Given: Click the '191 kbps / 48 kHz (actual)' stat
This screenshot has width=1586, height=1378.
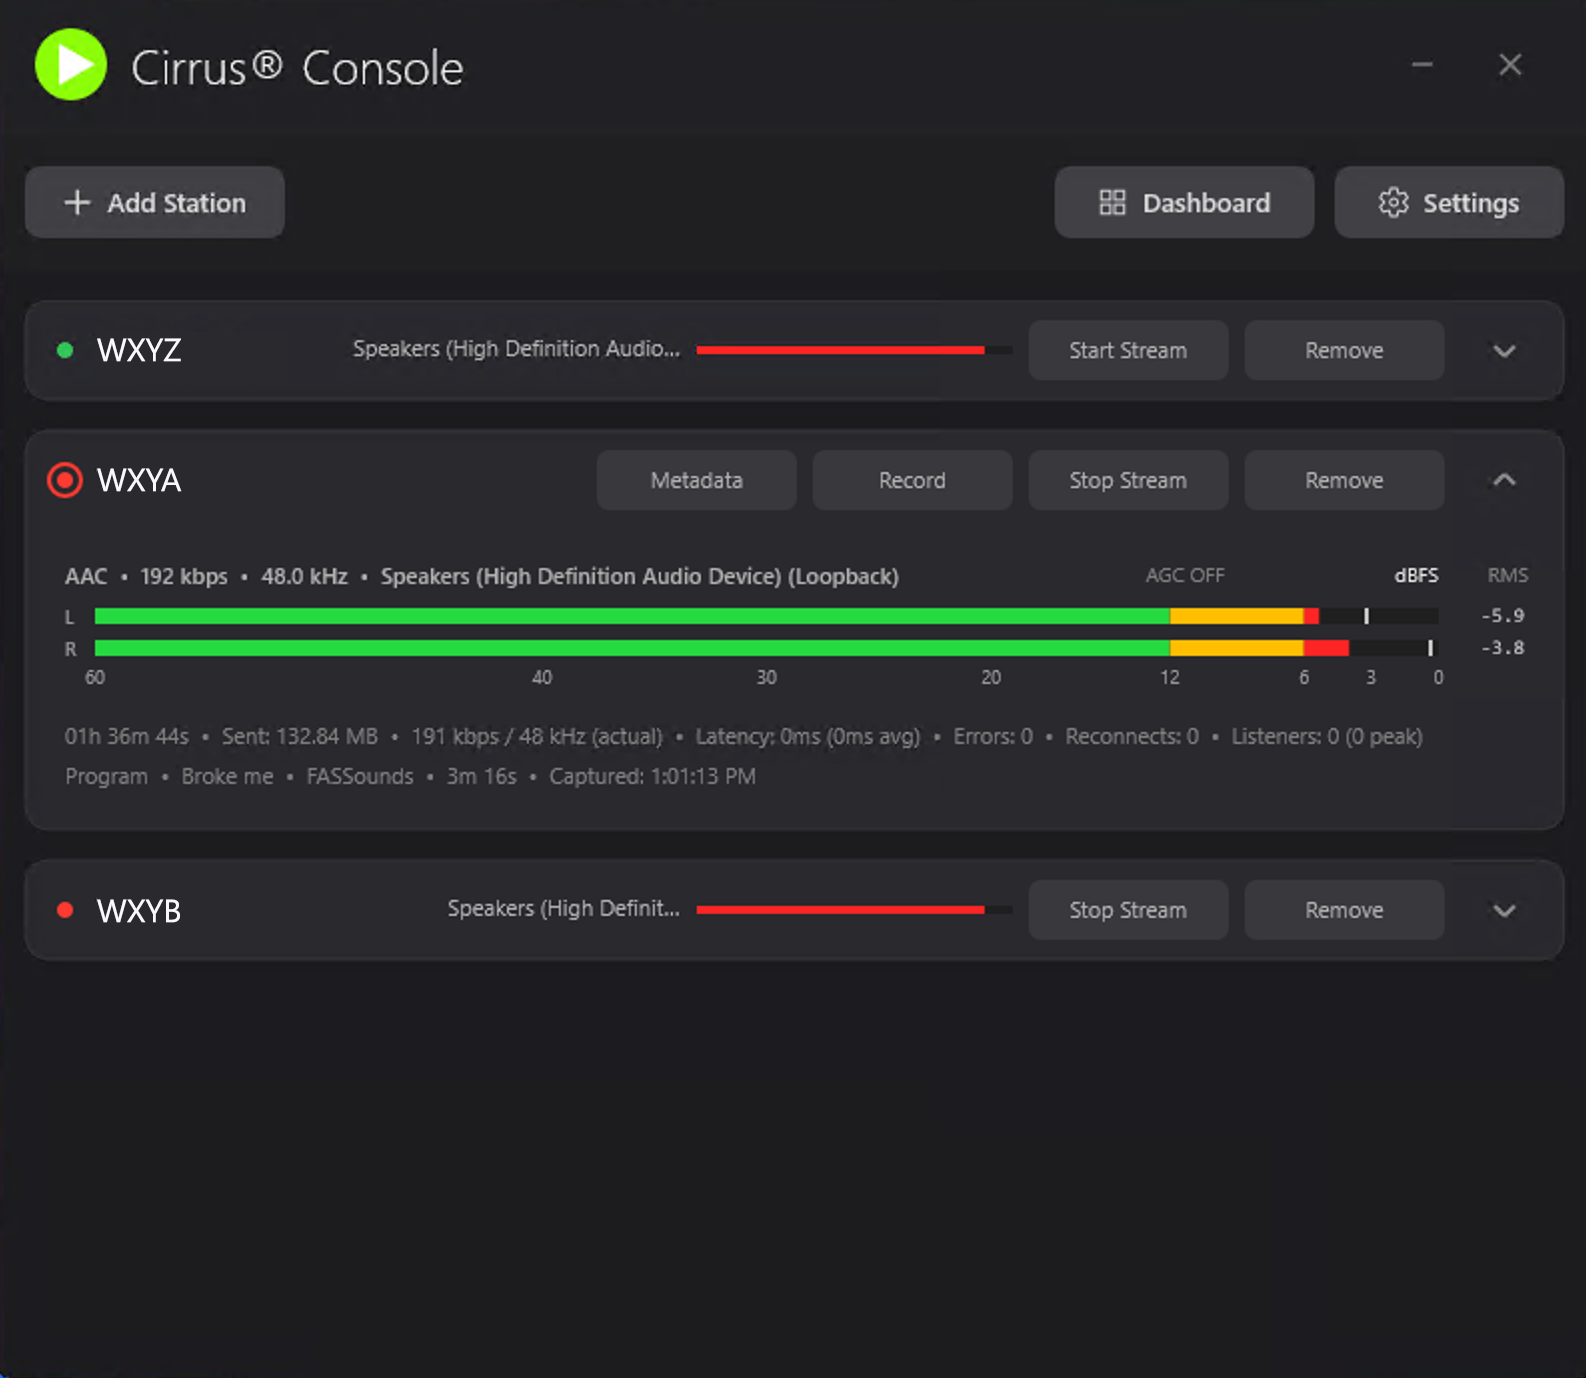Looking at the screenshot, I should [537, 737].
